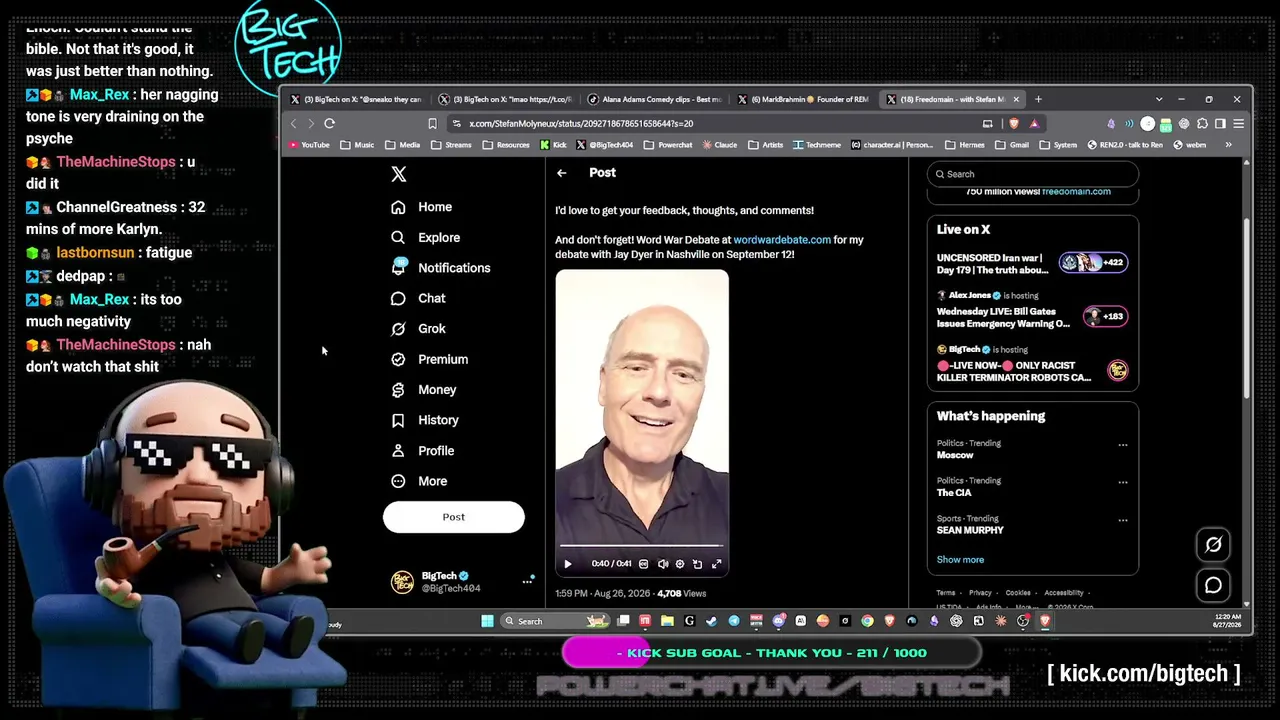This screenshot has width=1280, height=720.
Task: Open the Streams bookmarks folder
Action: [451, 145]
